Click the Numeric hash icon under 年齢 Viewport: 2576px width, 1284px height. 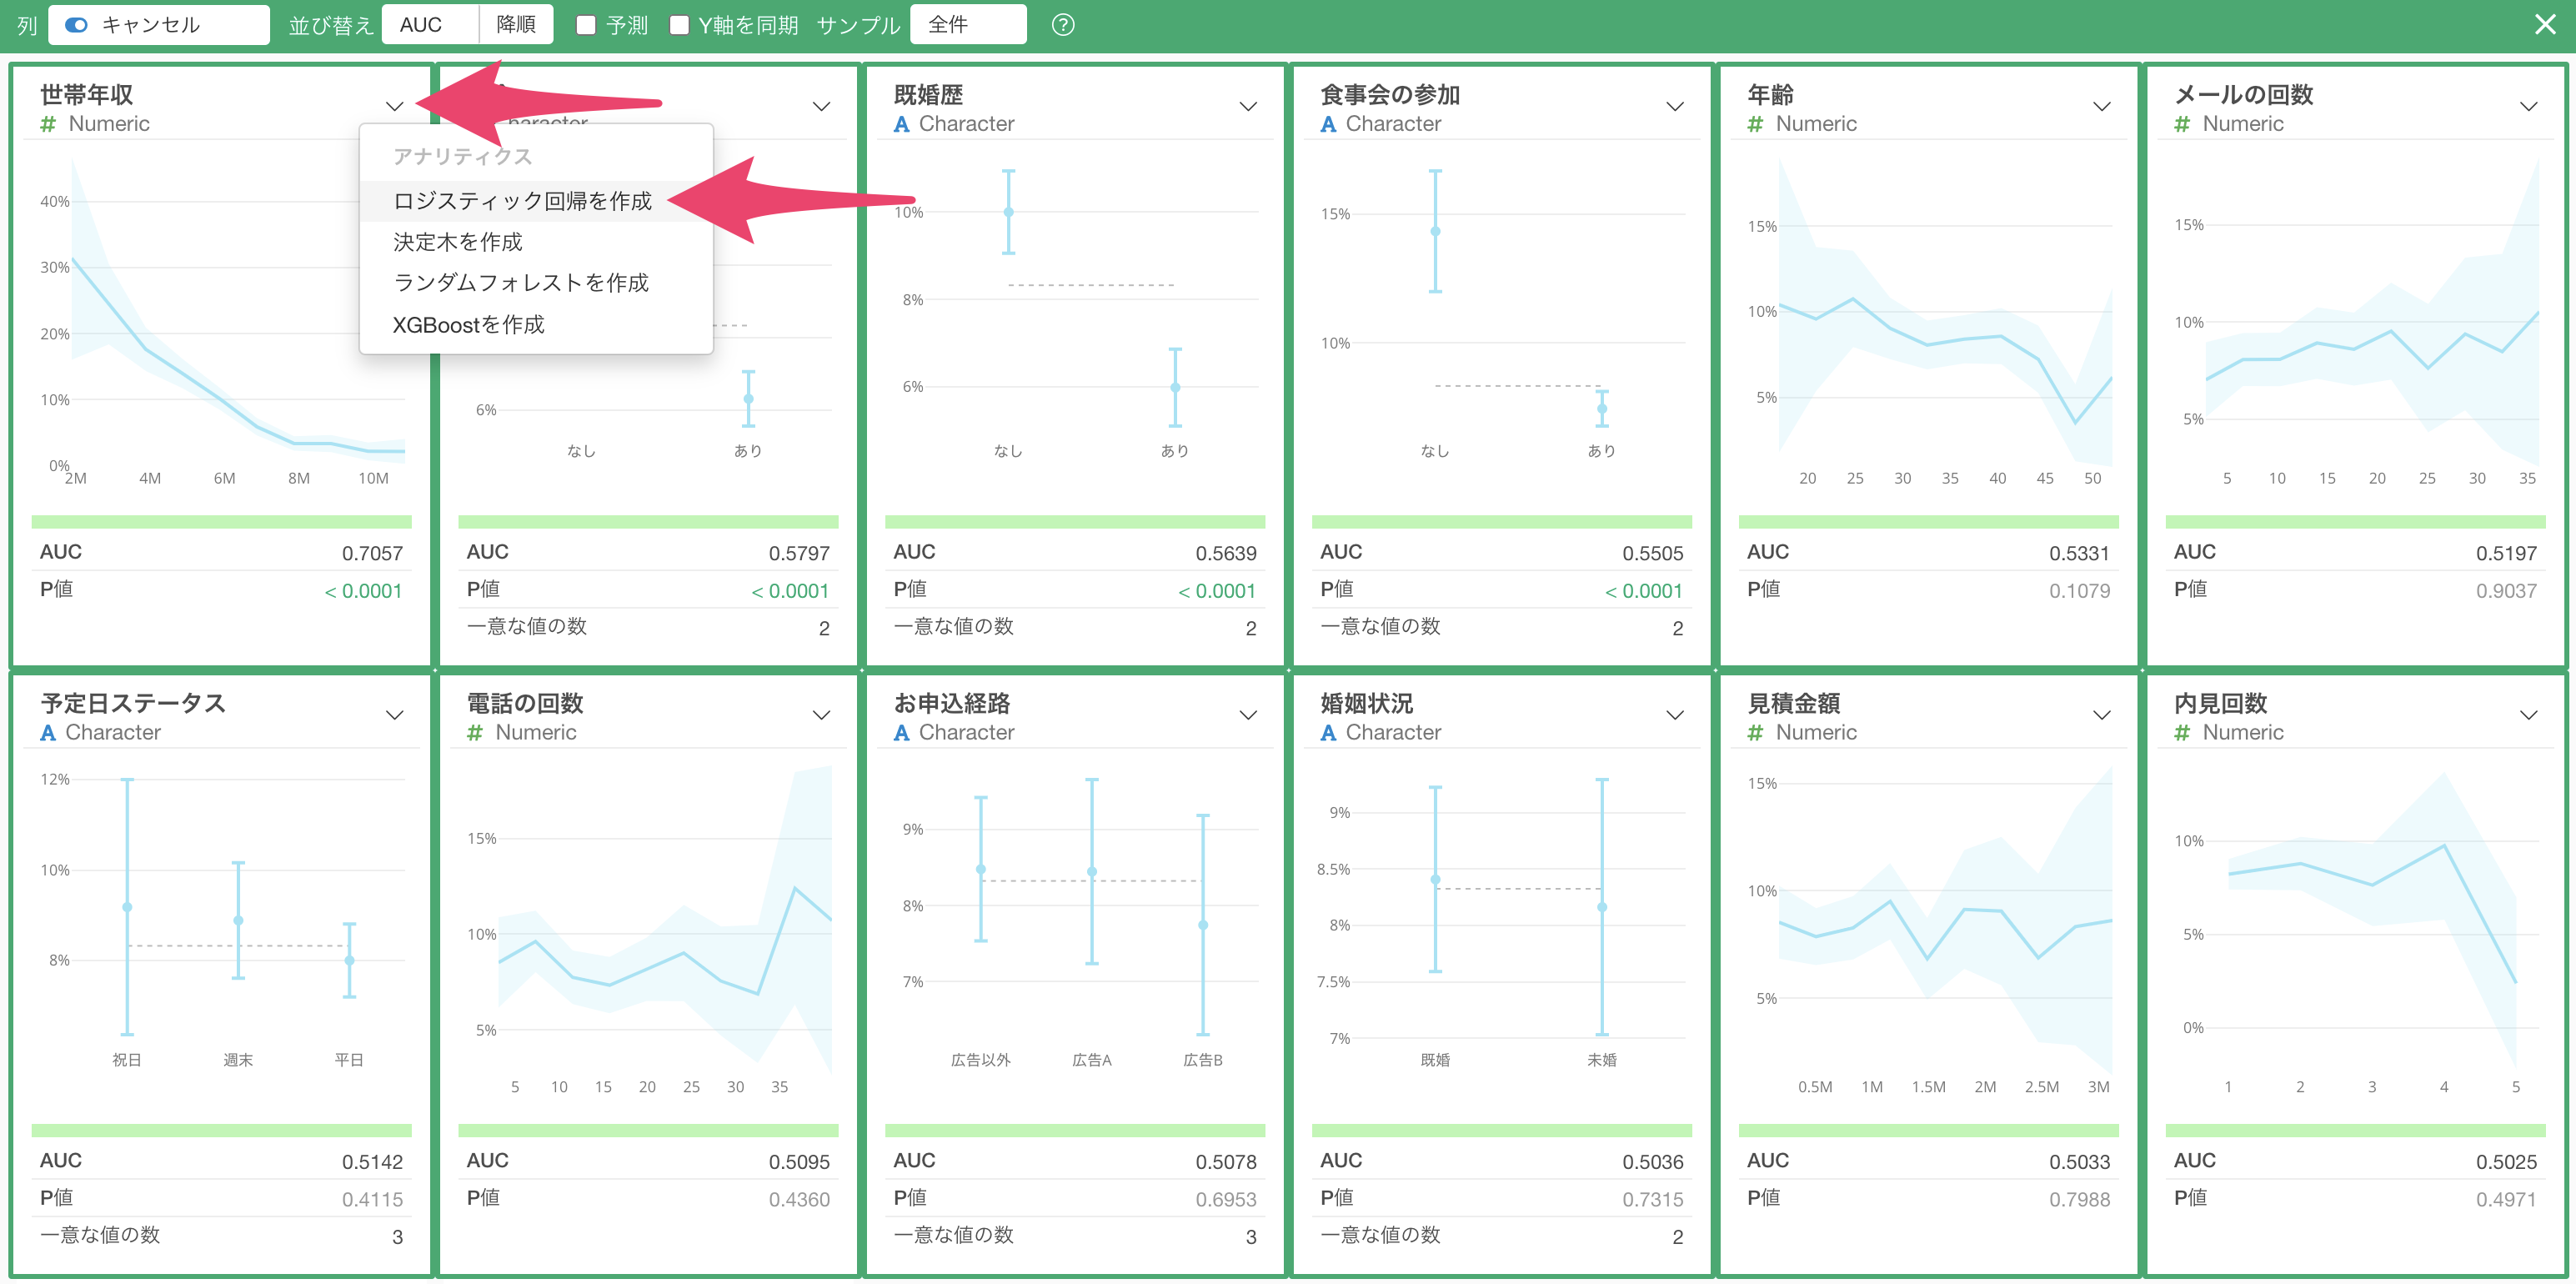click(1755, 124)
